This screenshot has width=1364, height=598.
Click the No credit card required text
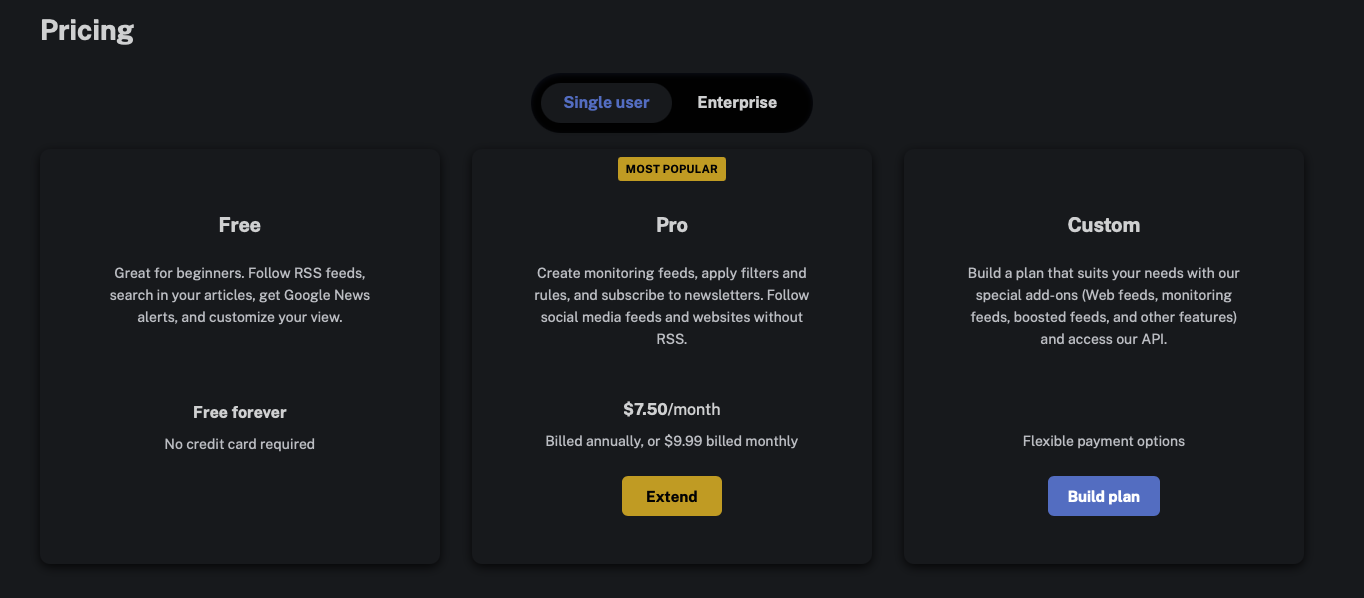(240, 443)
